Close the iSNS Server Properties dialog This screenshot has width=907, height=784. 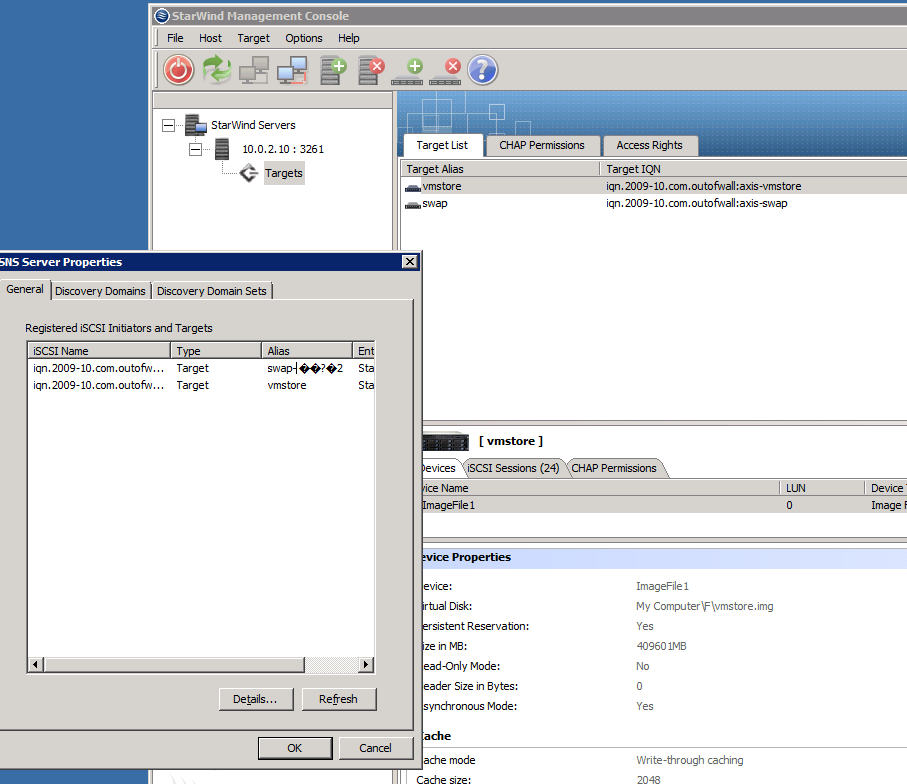[410, 262]
